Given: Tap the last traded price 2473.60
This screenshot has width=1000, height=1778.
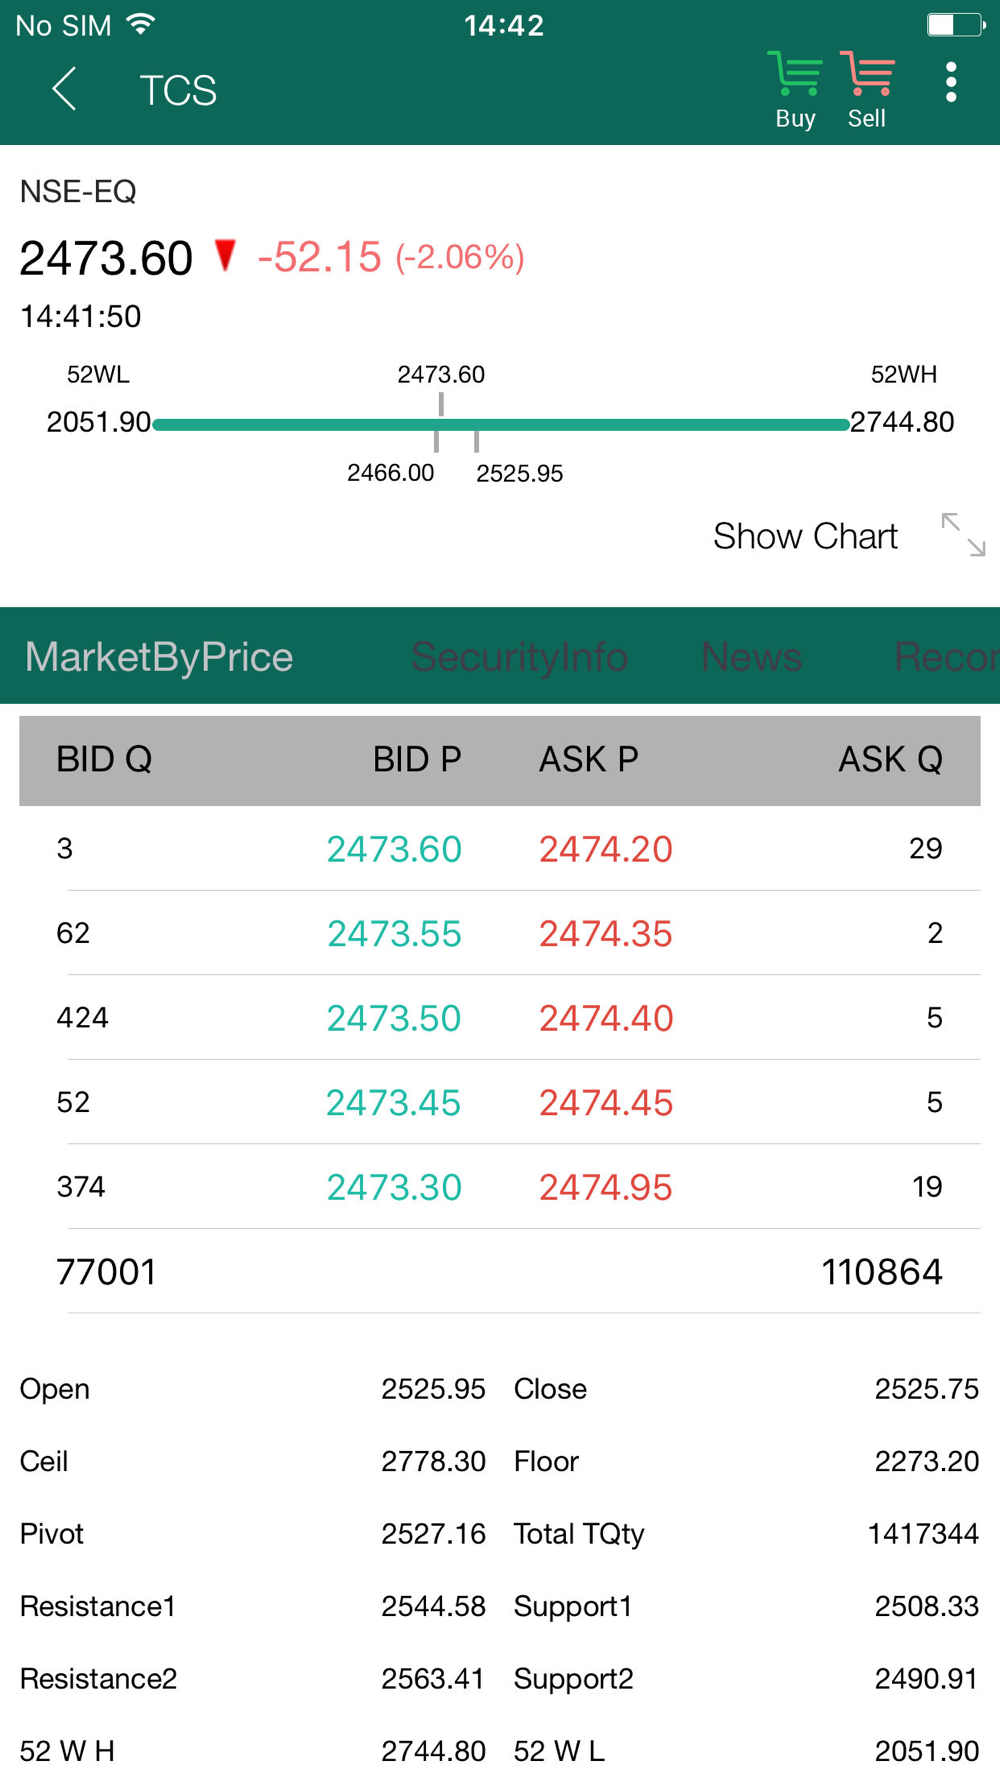Looking at the screenshot, I should (106, 258).
